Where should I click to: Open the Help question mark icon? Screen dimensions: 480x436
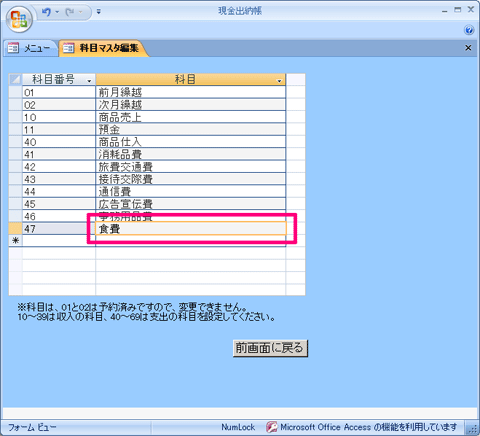pos(469,30)
